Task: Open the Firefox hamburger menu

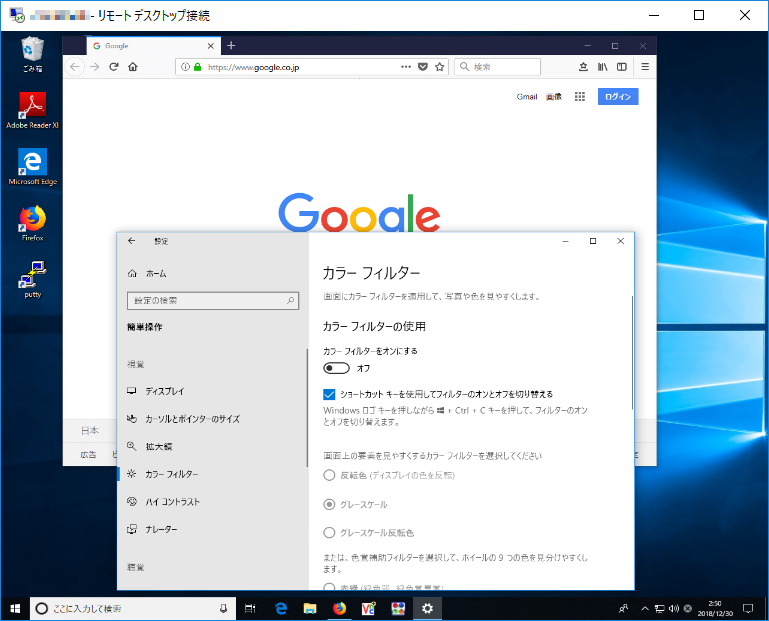Action: (x=645, y=67)
